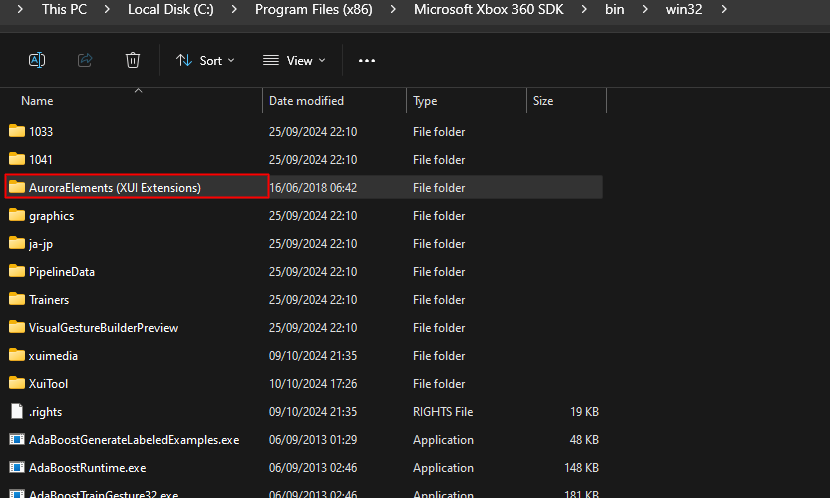Image resolution: width=830 pixels, height=498 pixels.
Task: Click the 1041 folder name
Action: [41, 160]
